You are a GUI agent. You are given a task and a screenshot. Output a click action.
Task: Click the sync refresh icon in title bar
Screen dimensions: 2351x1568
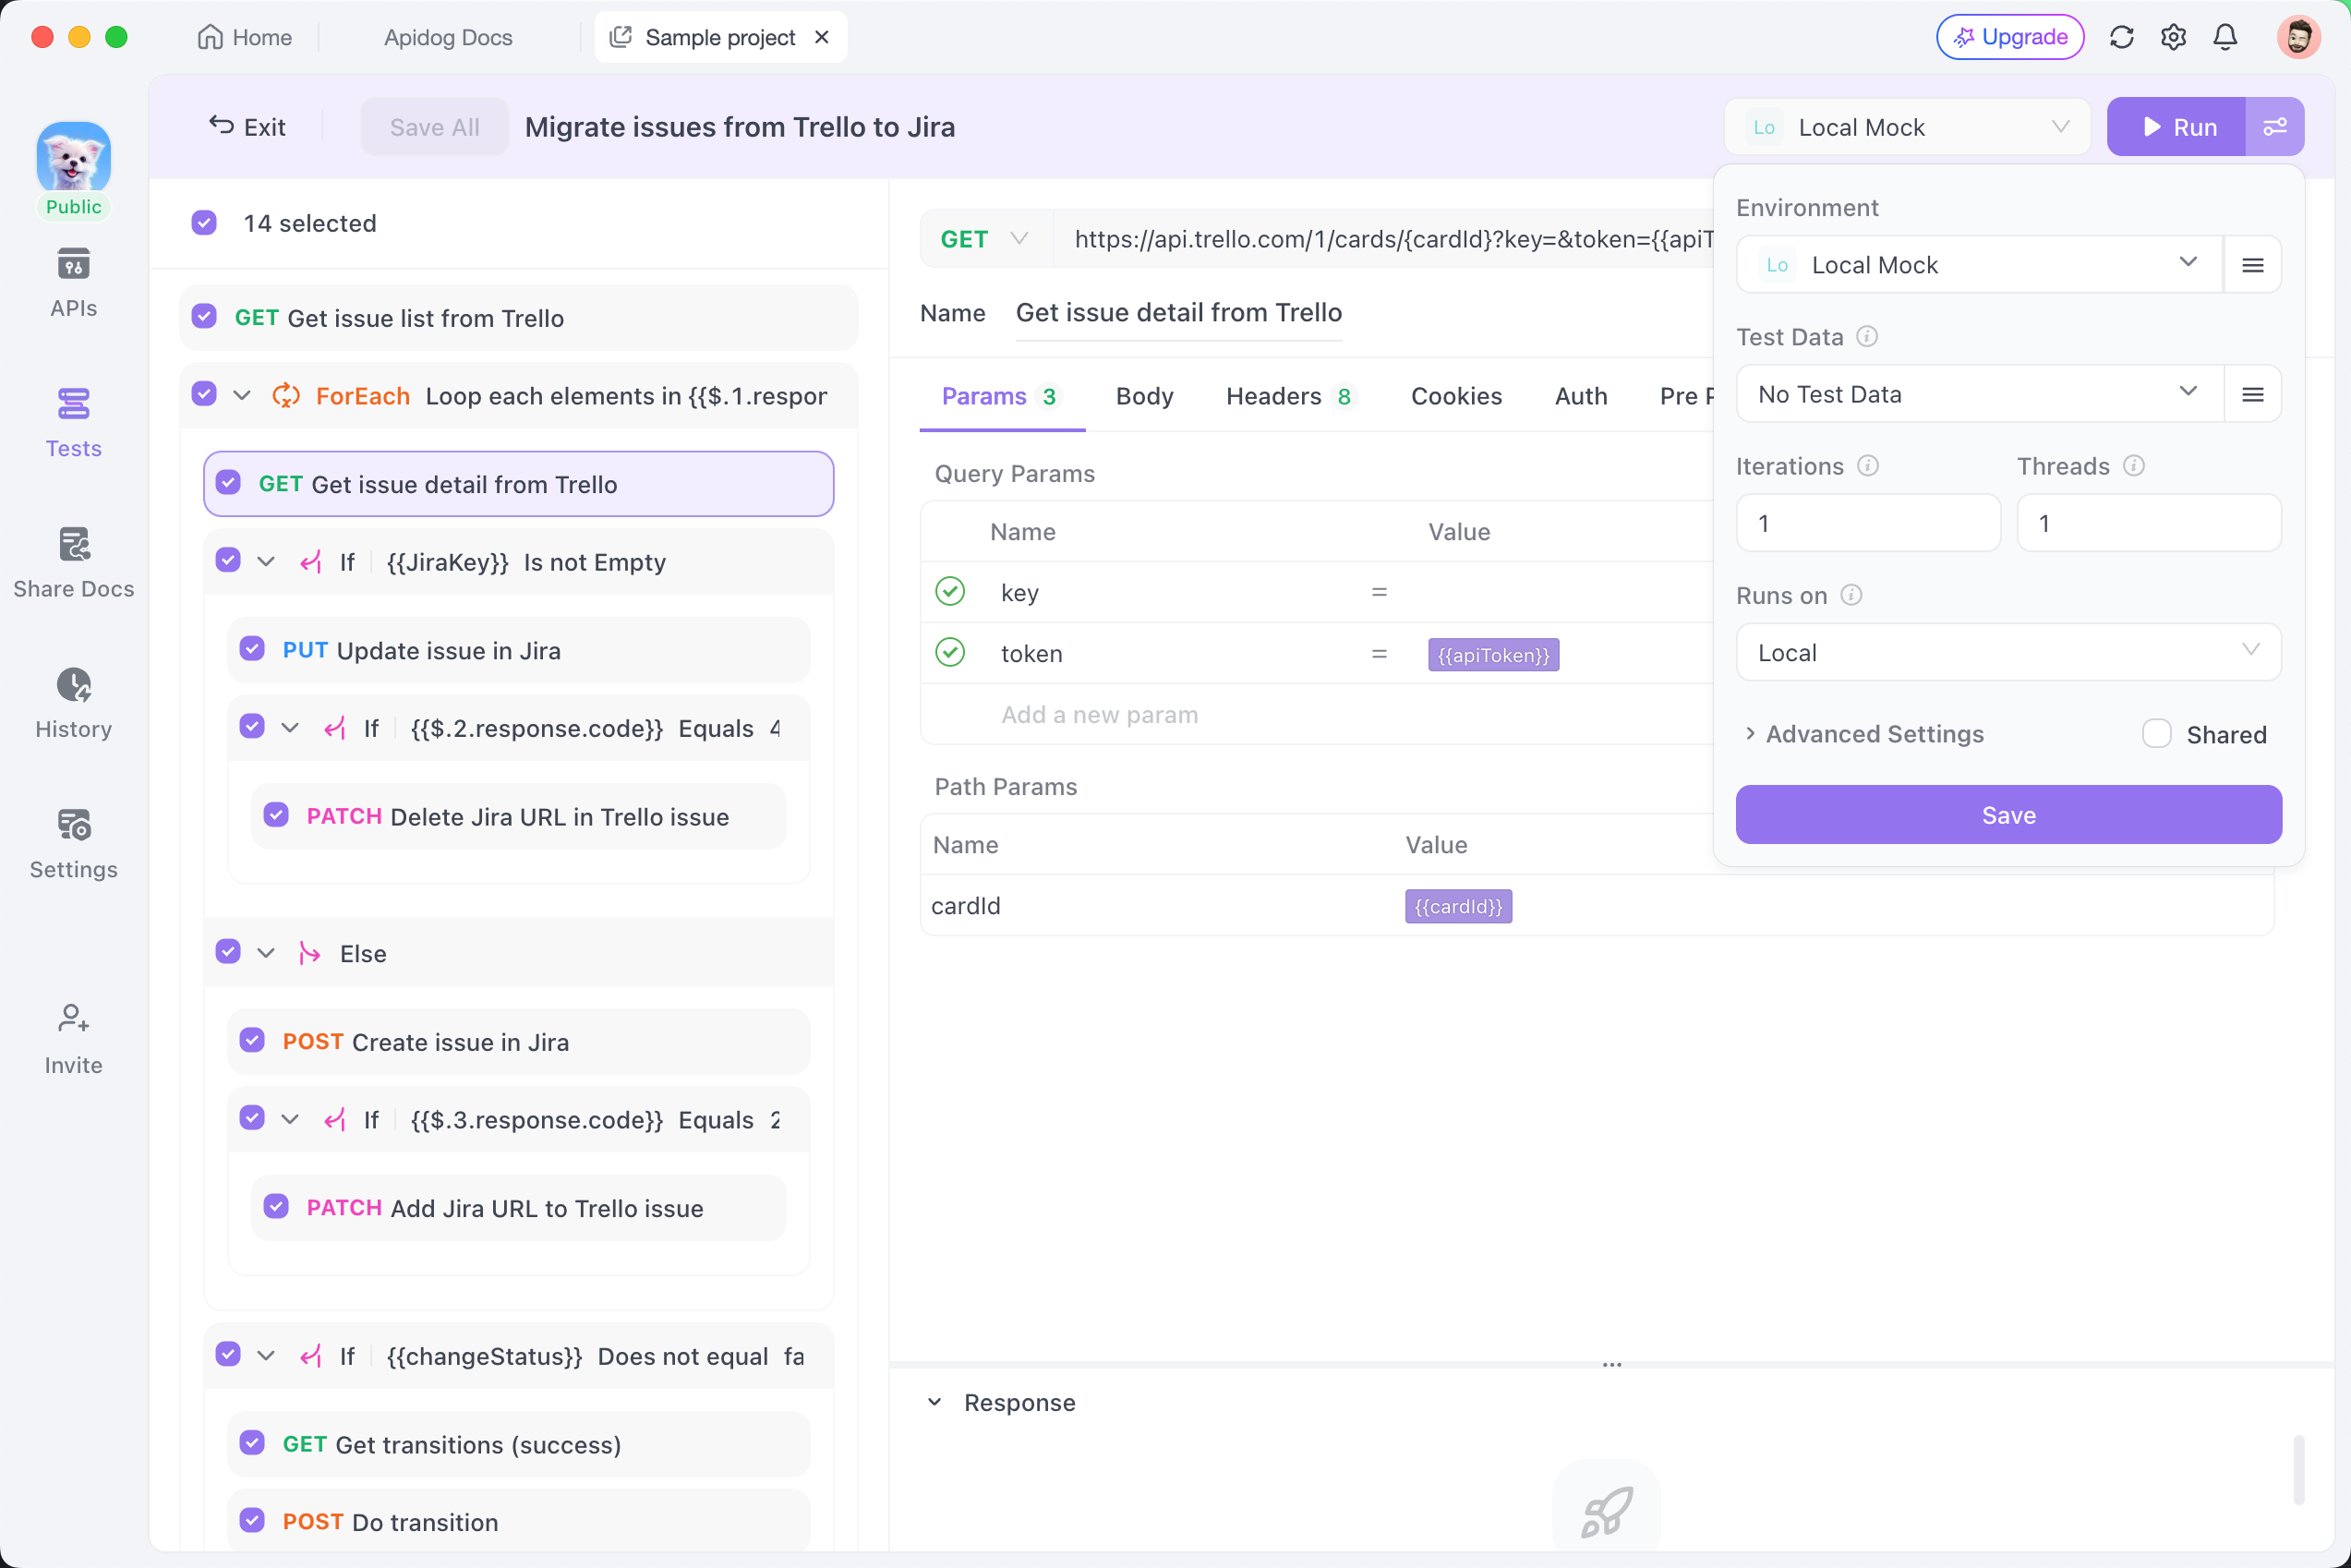(x=2121, y=37)
